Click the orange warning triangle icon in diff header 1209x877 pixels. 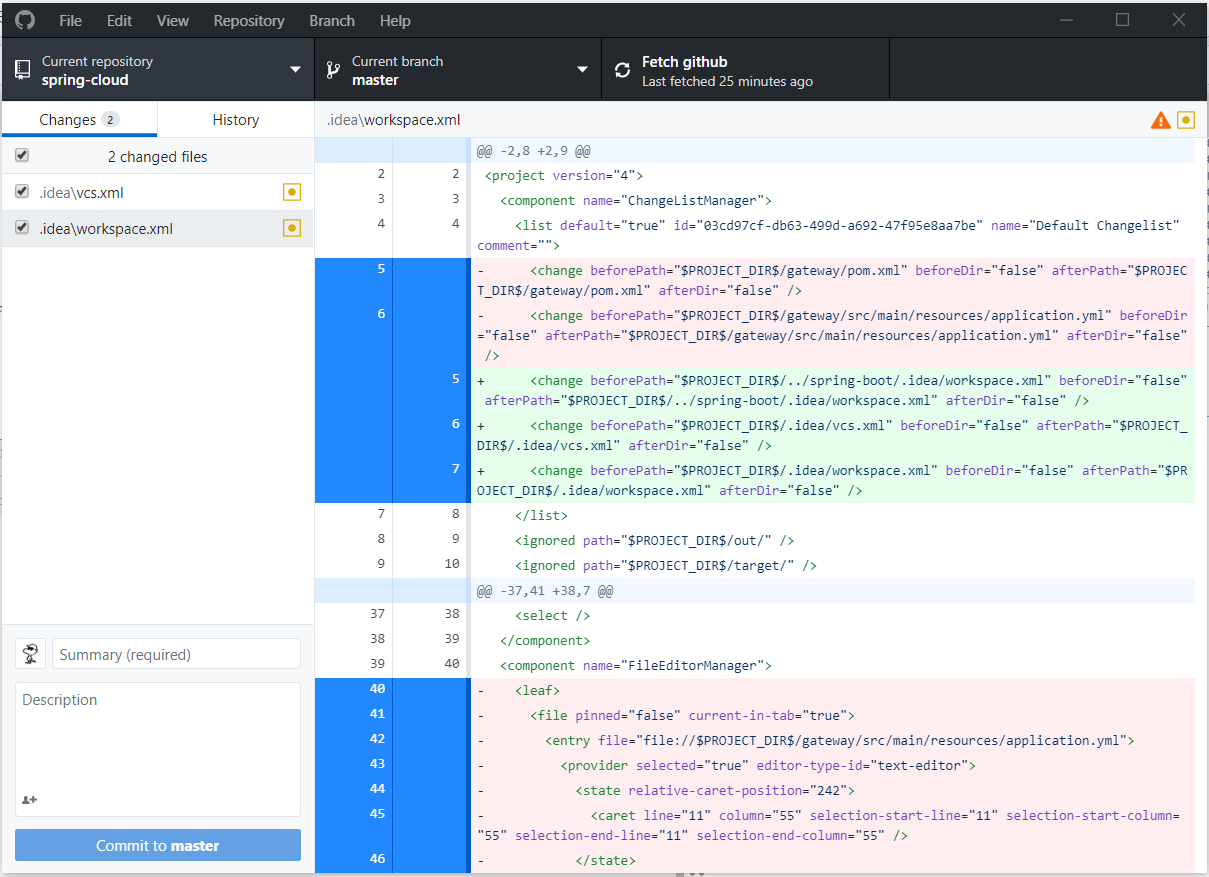pos(1160,120)
